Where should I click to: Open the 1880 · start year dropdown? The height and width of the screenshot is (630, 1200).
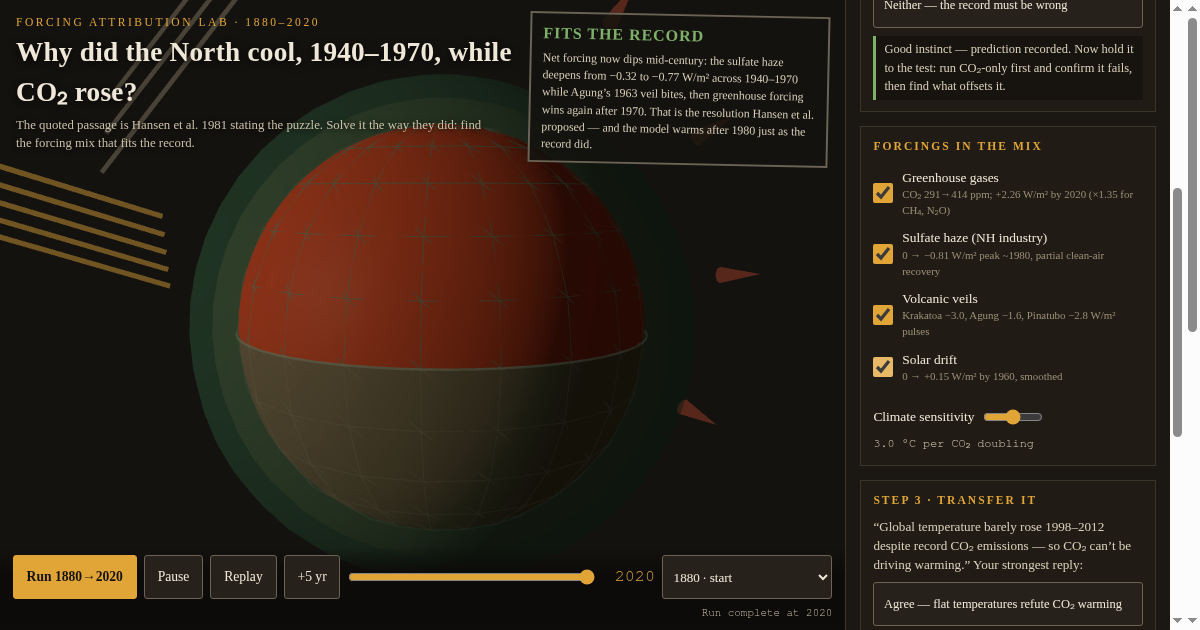pyautogui.click(x=747, y=577)
